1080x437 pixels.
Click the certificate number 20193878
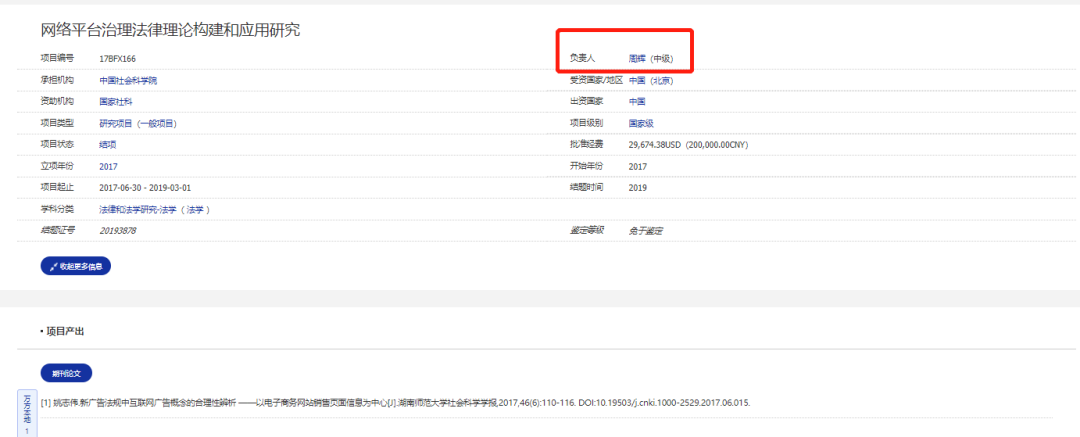click(x=117, y=231)
